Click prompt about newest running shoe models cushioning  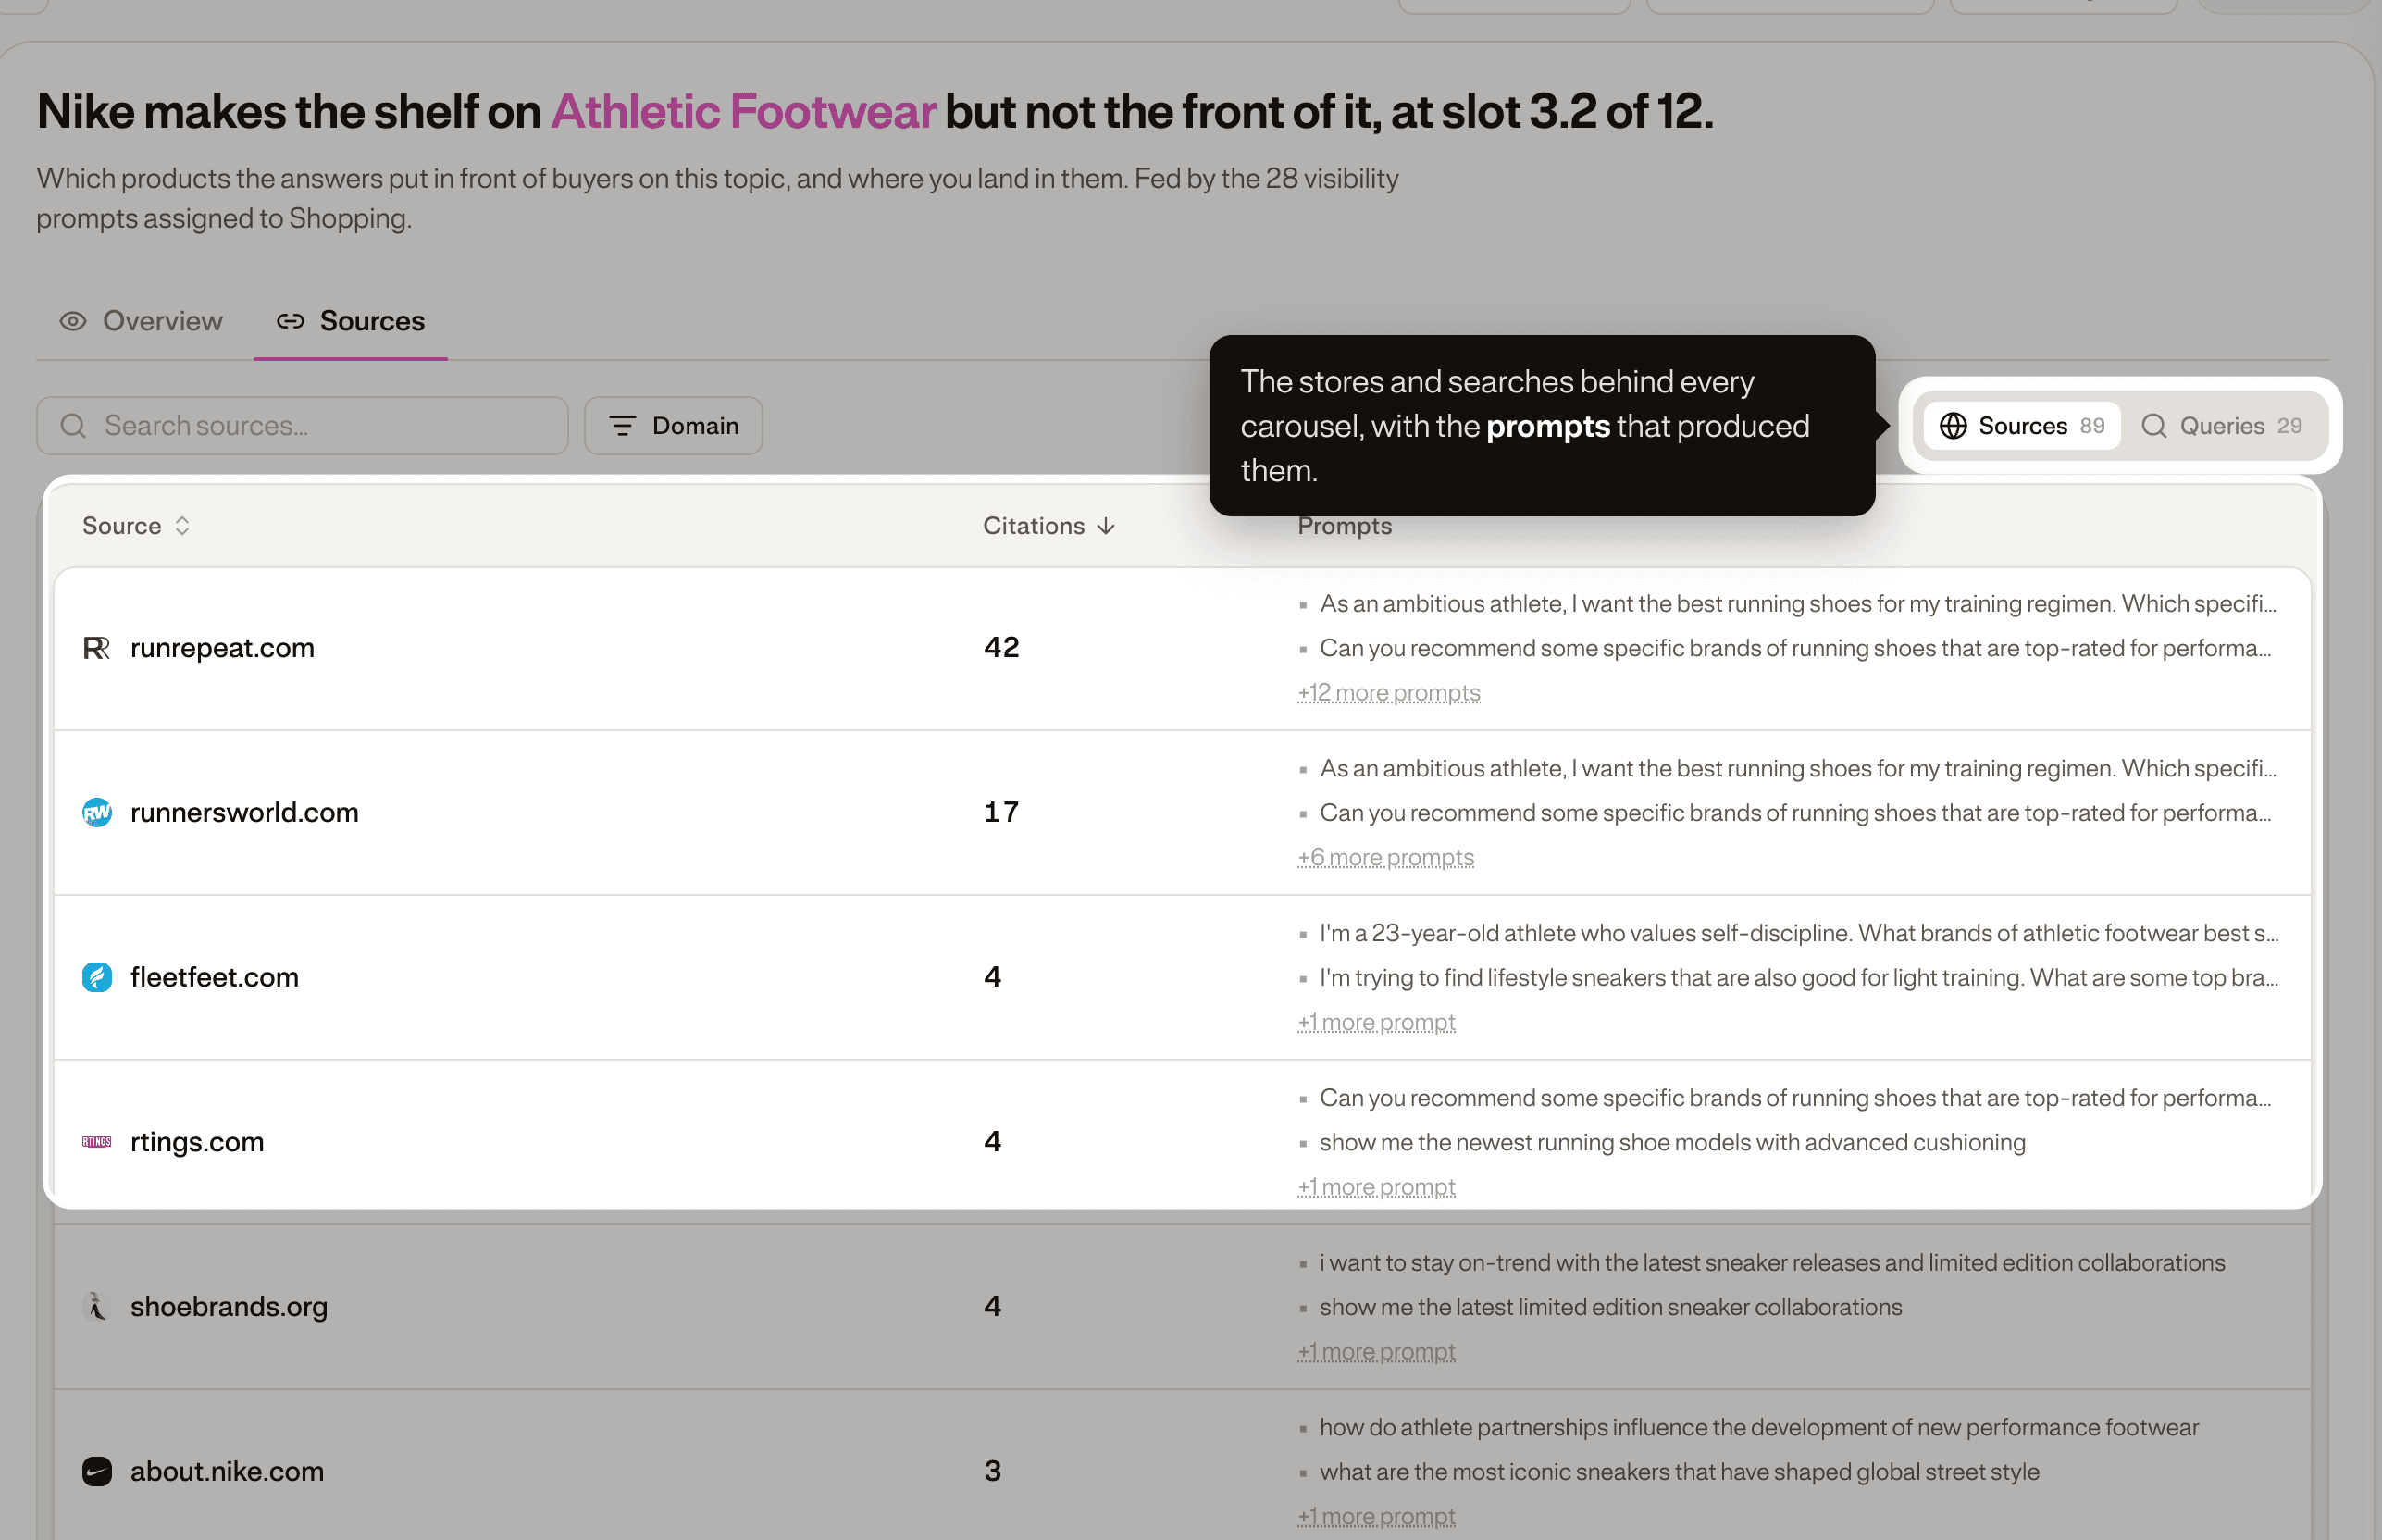[x=1672, y=1143]
